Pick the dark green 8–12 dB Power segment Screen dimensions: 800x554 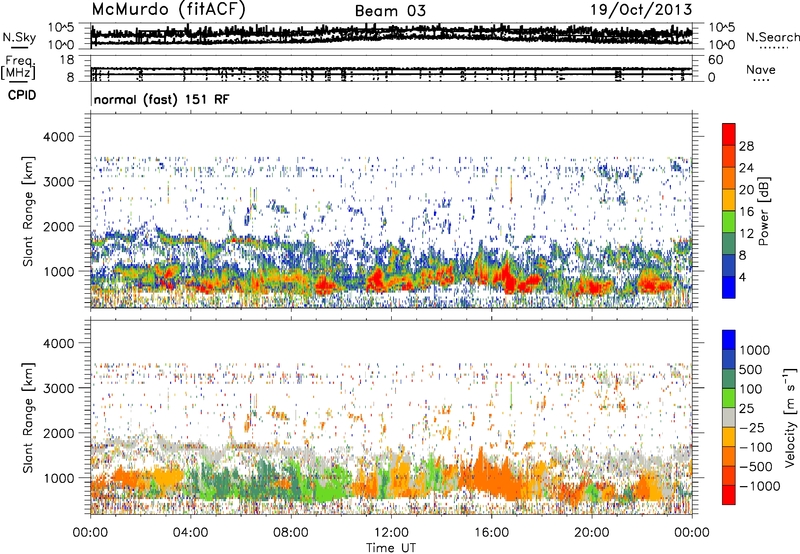[x=729, y=244]
